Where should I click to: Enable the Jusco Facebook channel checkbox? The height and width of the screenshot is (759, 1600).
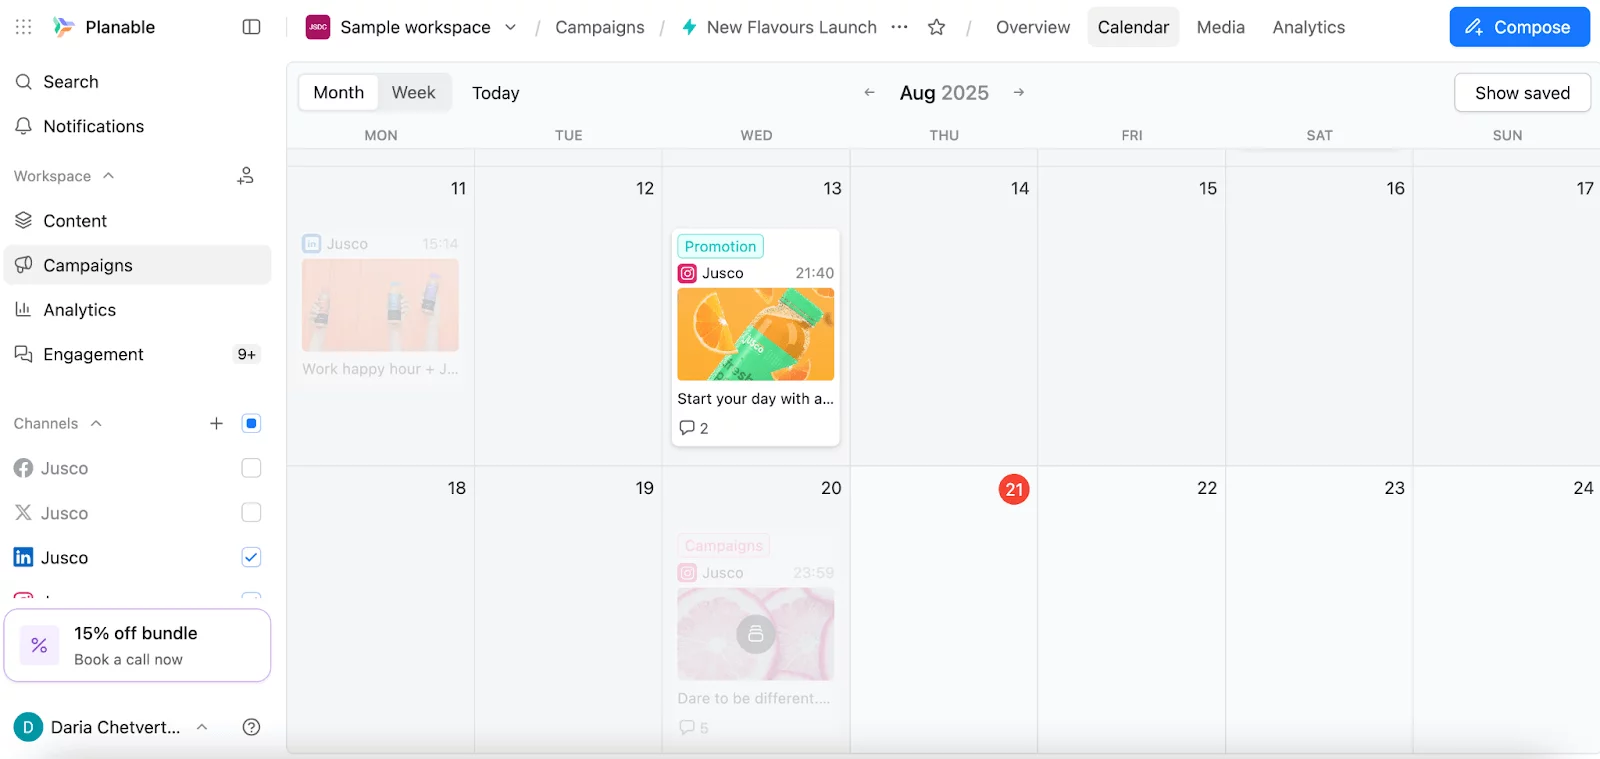tap(251, 467)
